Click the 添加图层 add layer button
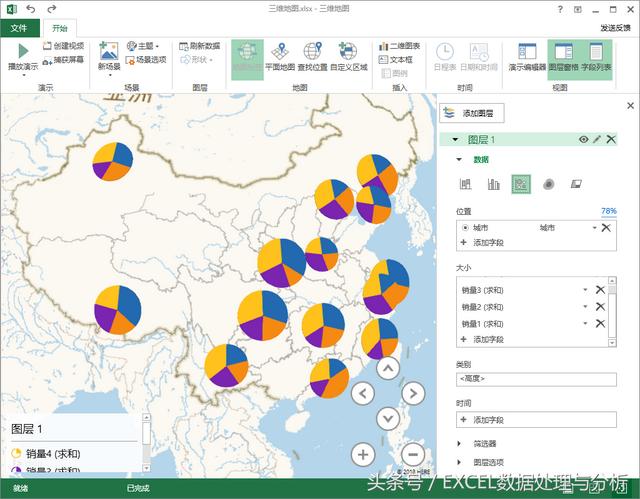 [473, 113]
